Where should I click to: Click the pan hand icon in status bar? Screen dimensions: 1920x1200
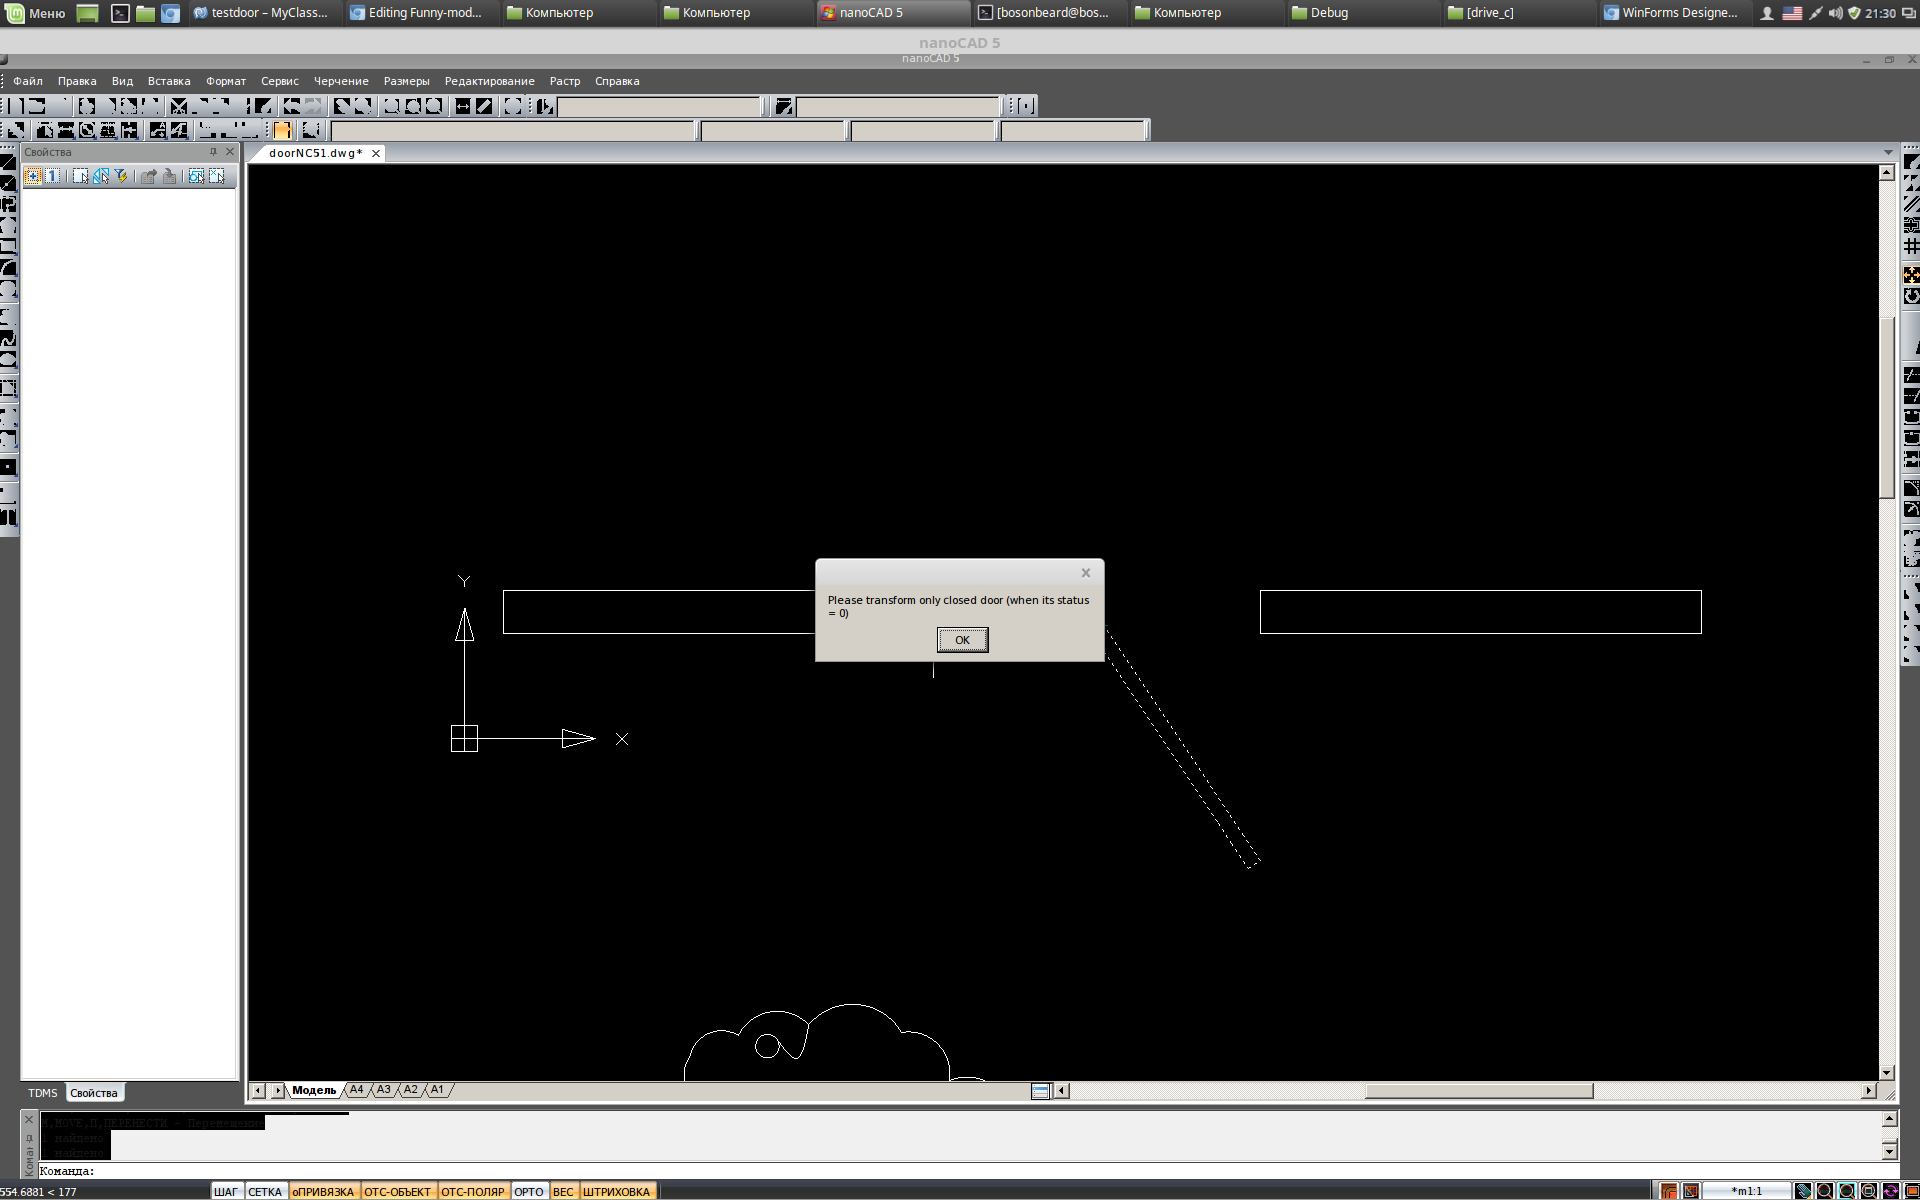point(1803,1191)
